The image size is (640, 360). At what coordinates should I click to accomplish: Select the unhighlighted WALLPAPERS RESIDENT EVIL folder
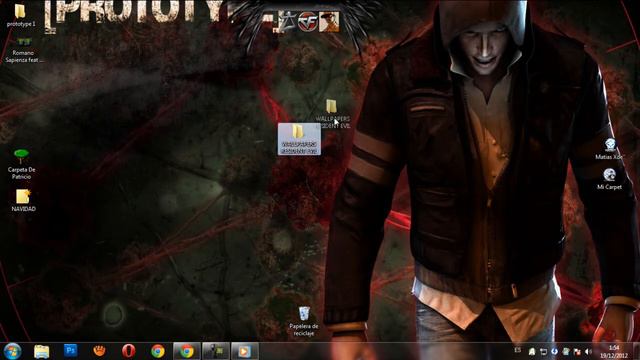[x=332, y=113]
